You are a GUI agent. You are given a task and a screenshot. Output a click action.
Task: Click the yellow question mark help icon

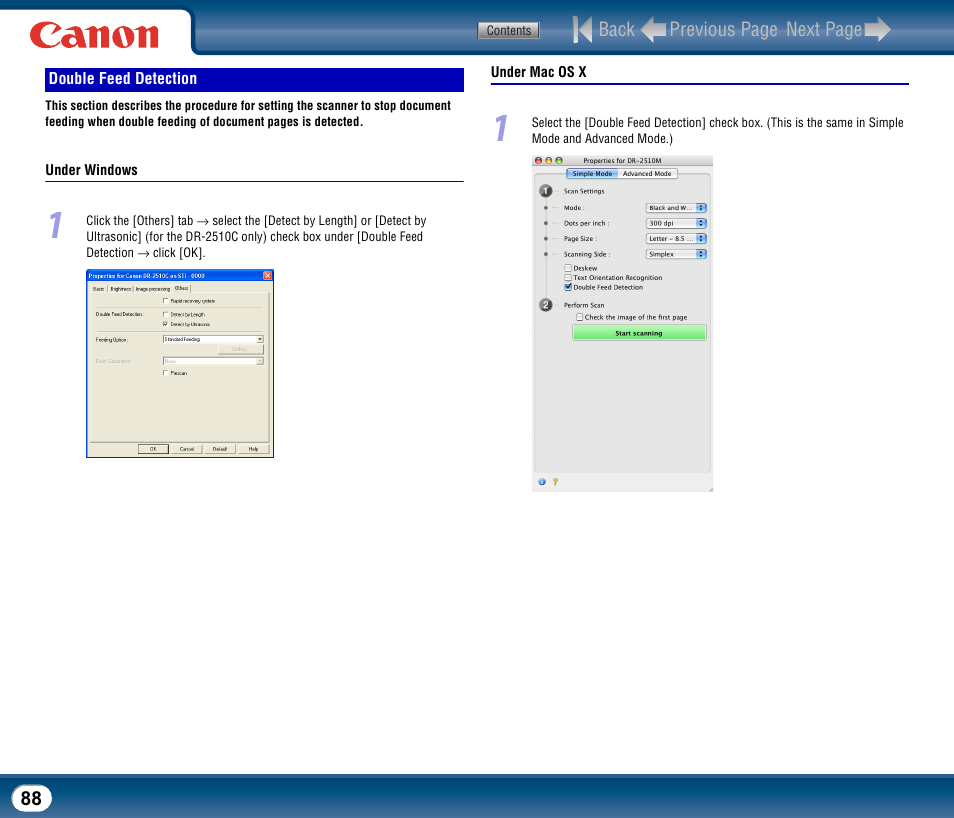pyautogui.click(x=555, y=481)
